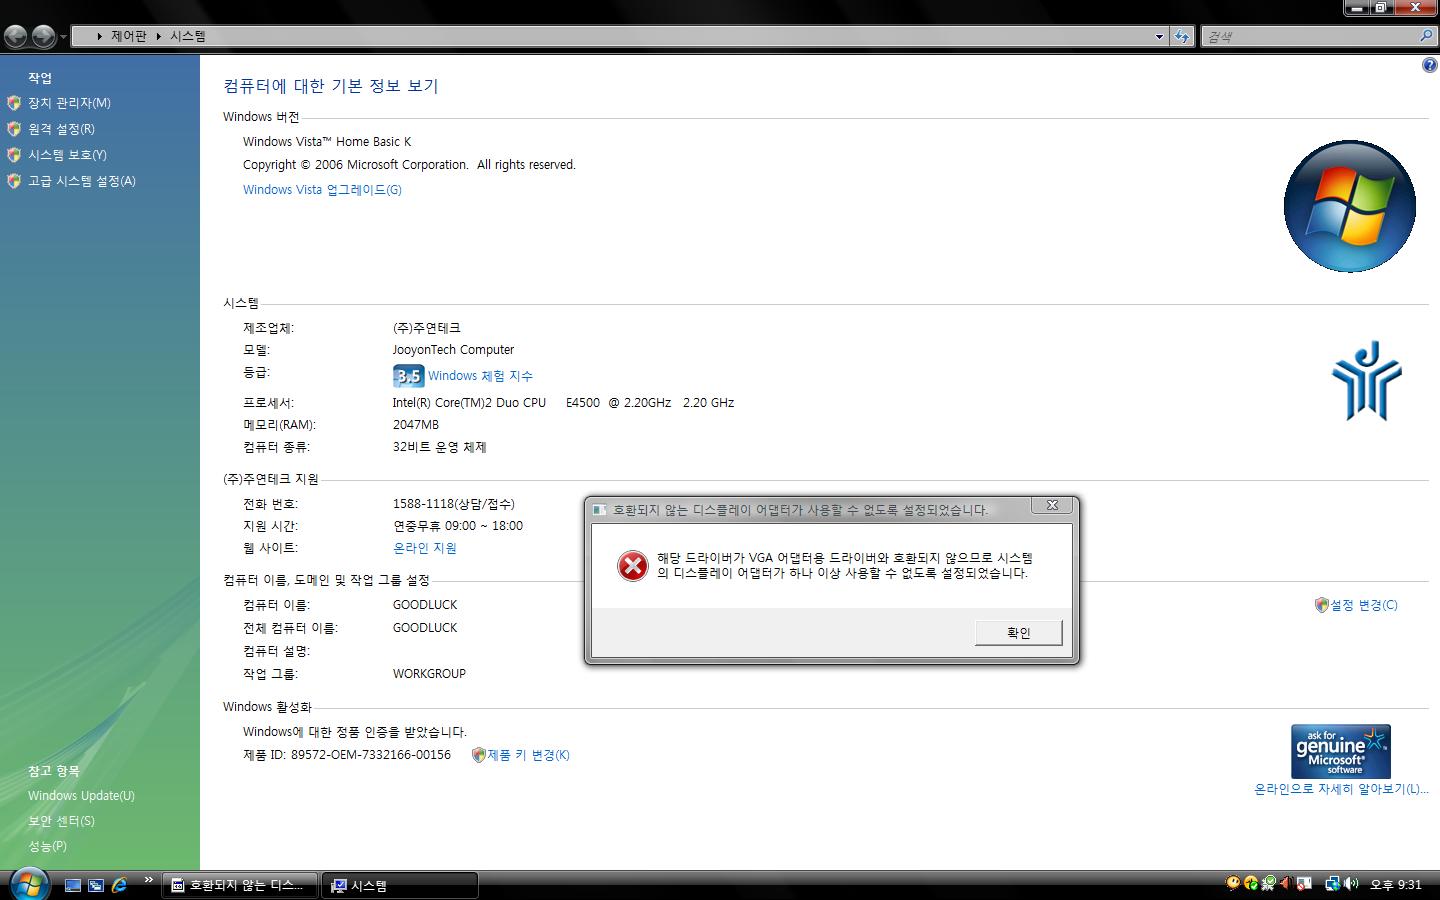Click the search magnifier icon
The height and width of the screenshot is (900, 1440).
click(1426, 36)
